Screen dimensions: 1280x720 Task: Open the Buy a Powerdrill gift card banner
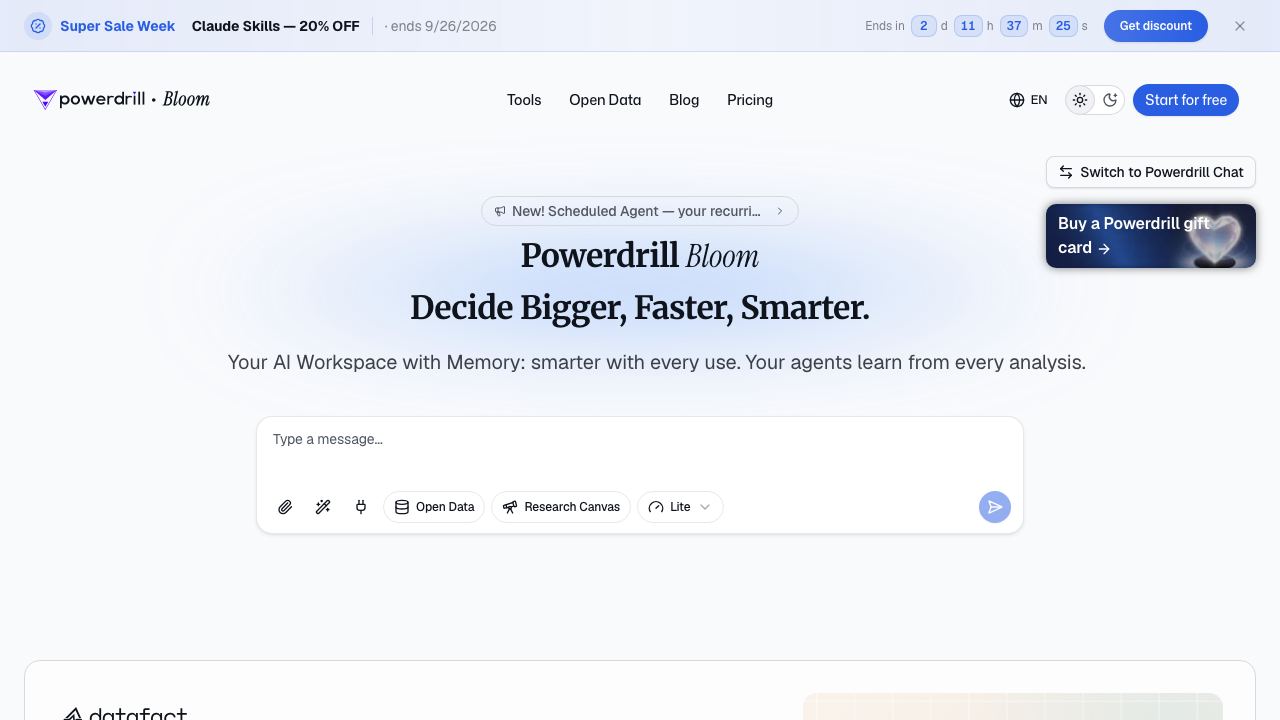1151,236
